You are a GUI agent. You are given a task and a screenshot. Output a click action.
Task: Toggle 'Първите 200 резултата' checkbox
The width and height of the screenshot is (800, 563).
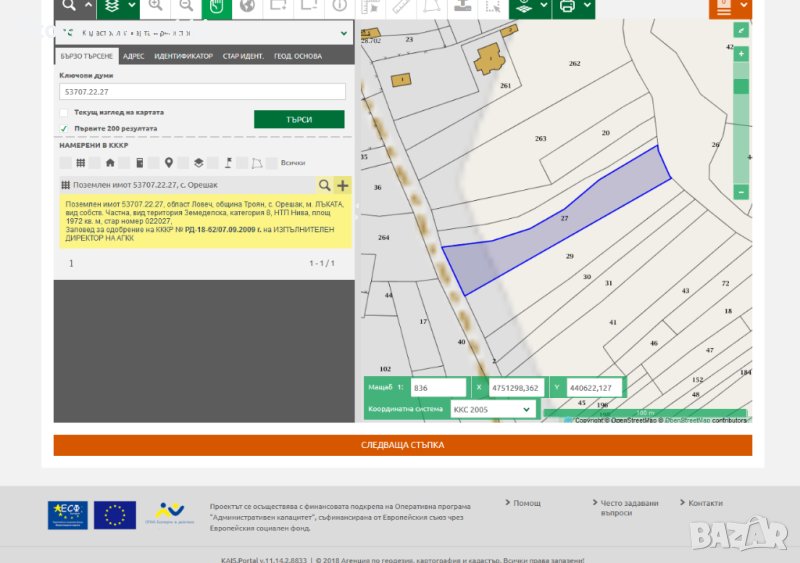64,128
